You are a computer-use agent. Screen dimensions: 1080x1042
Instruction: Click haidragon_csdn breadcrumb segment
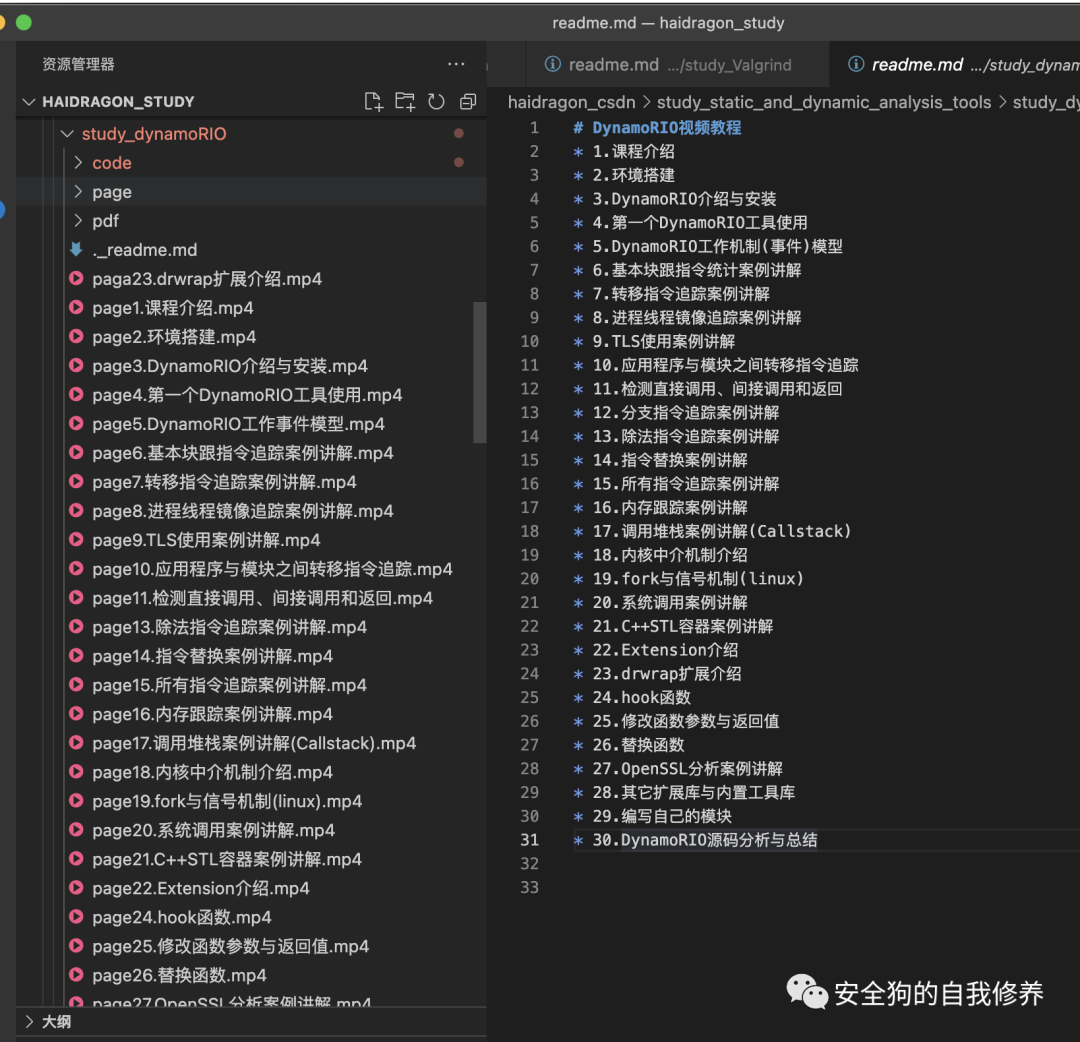[572, 103]
